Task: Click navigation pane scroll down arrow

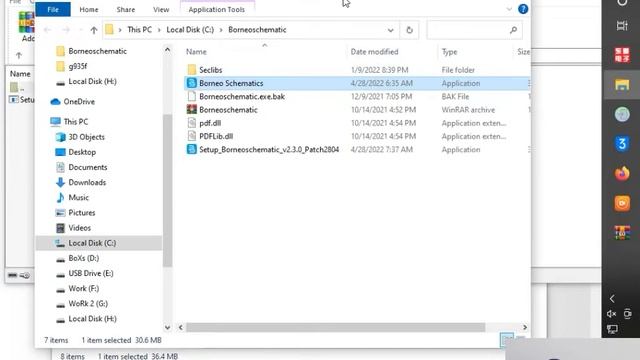Action: tap(167, 327)
